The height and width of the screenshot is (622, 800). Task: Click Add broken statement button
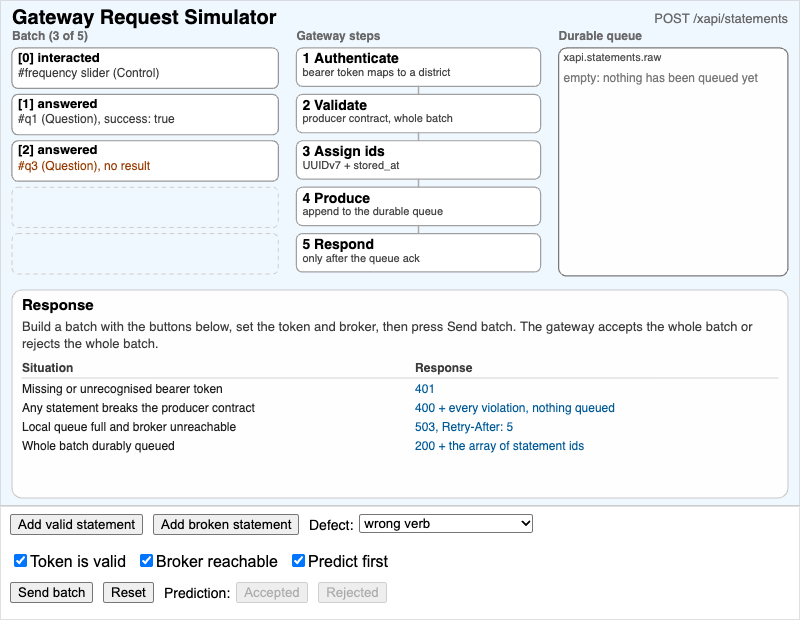226,524
